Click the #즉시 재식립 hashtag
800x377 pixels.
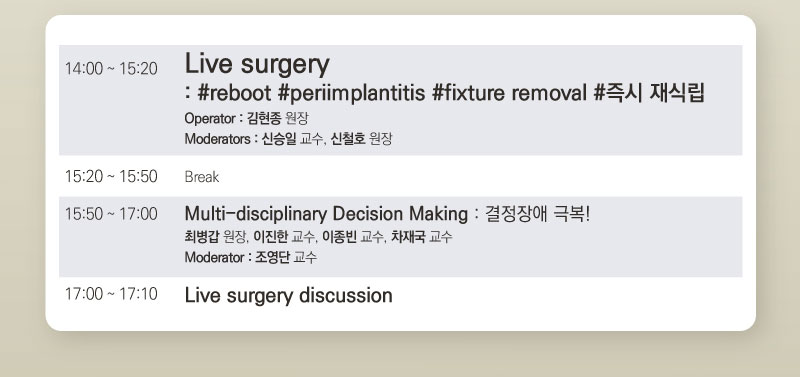(649, 93)
